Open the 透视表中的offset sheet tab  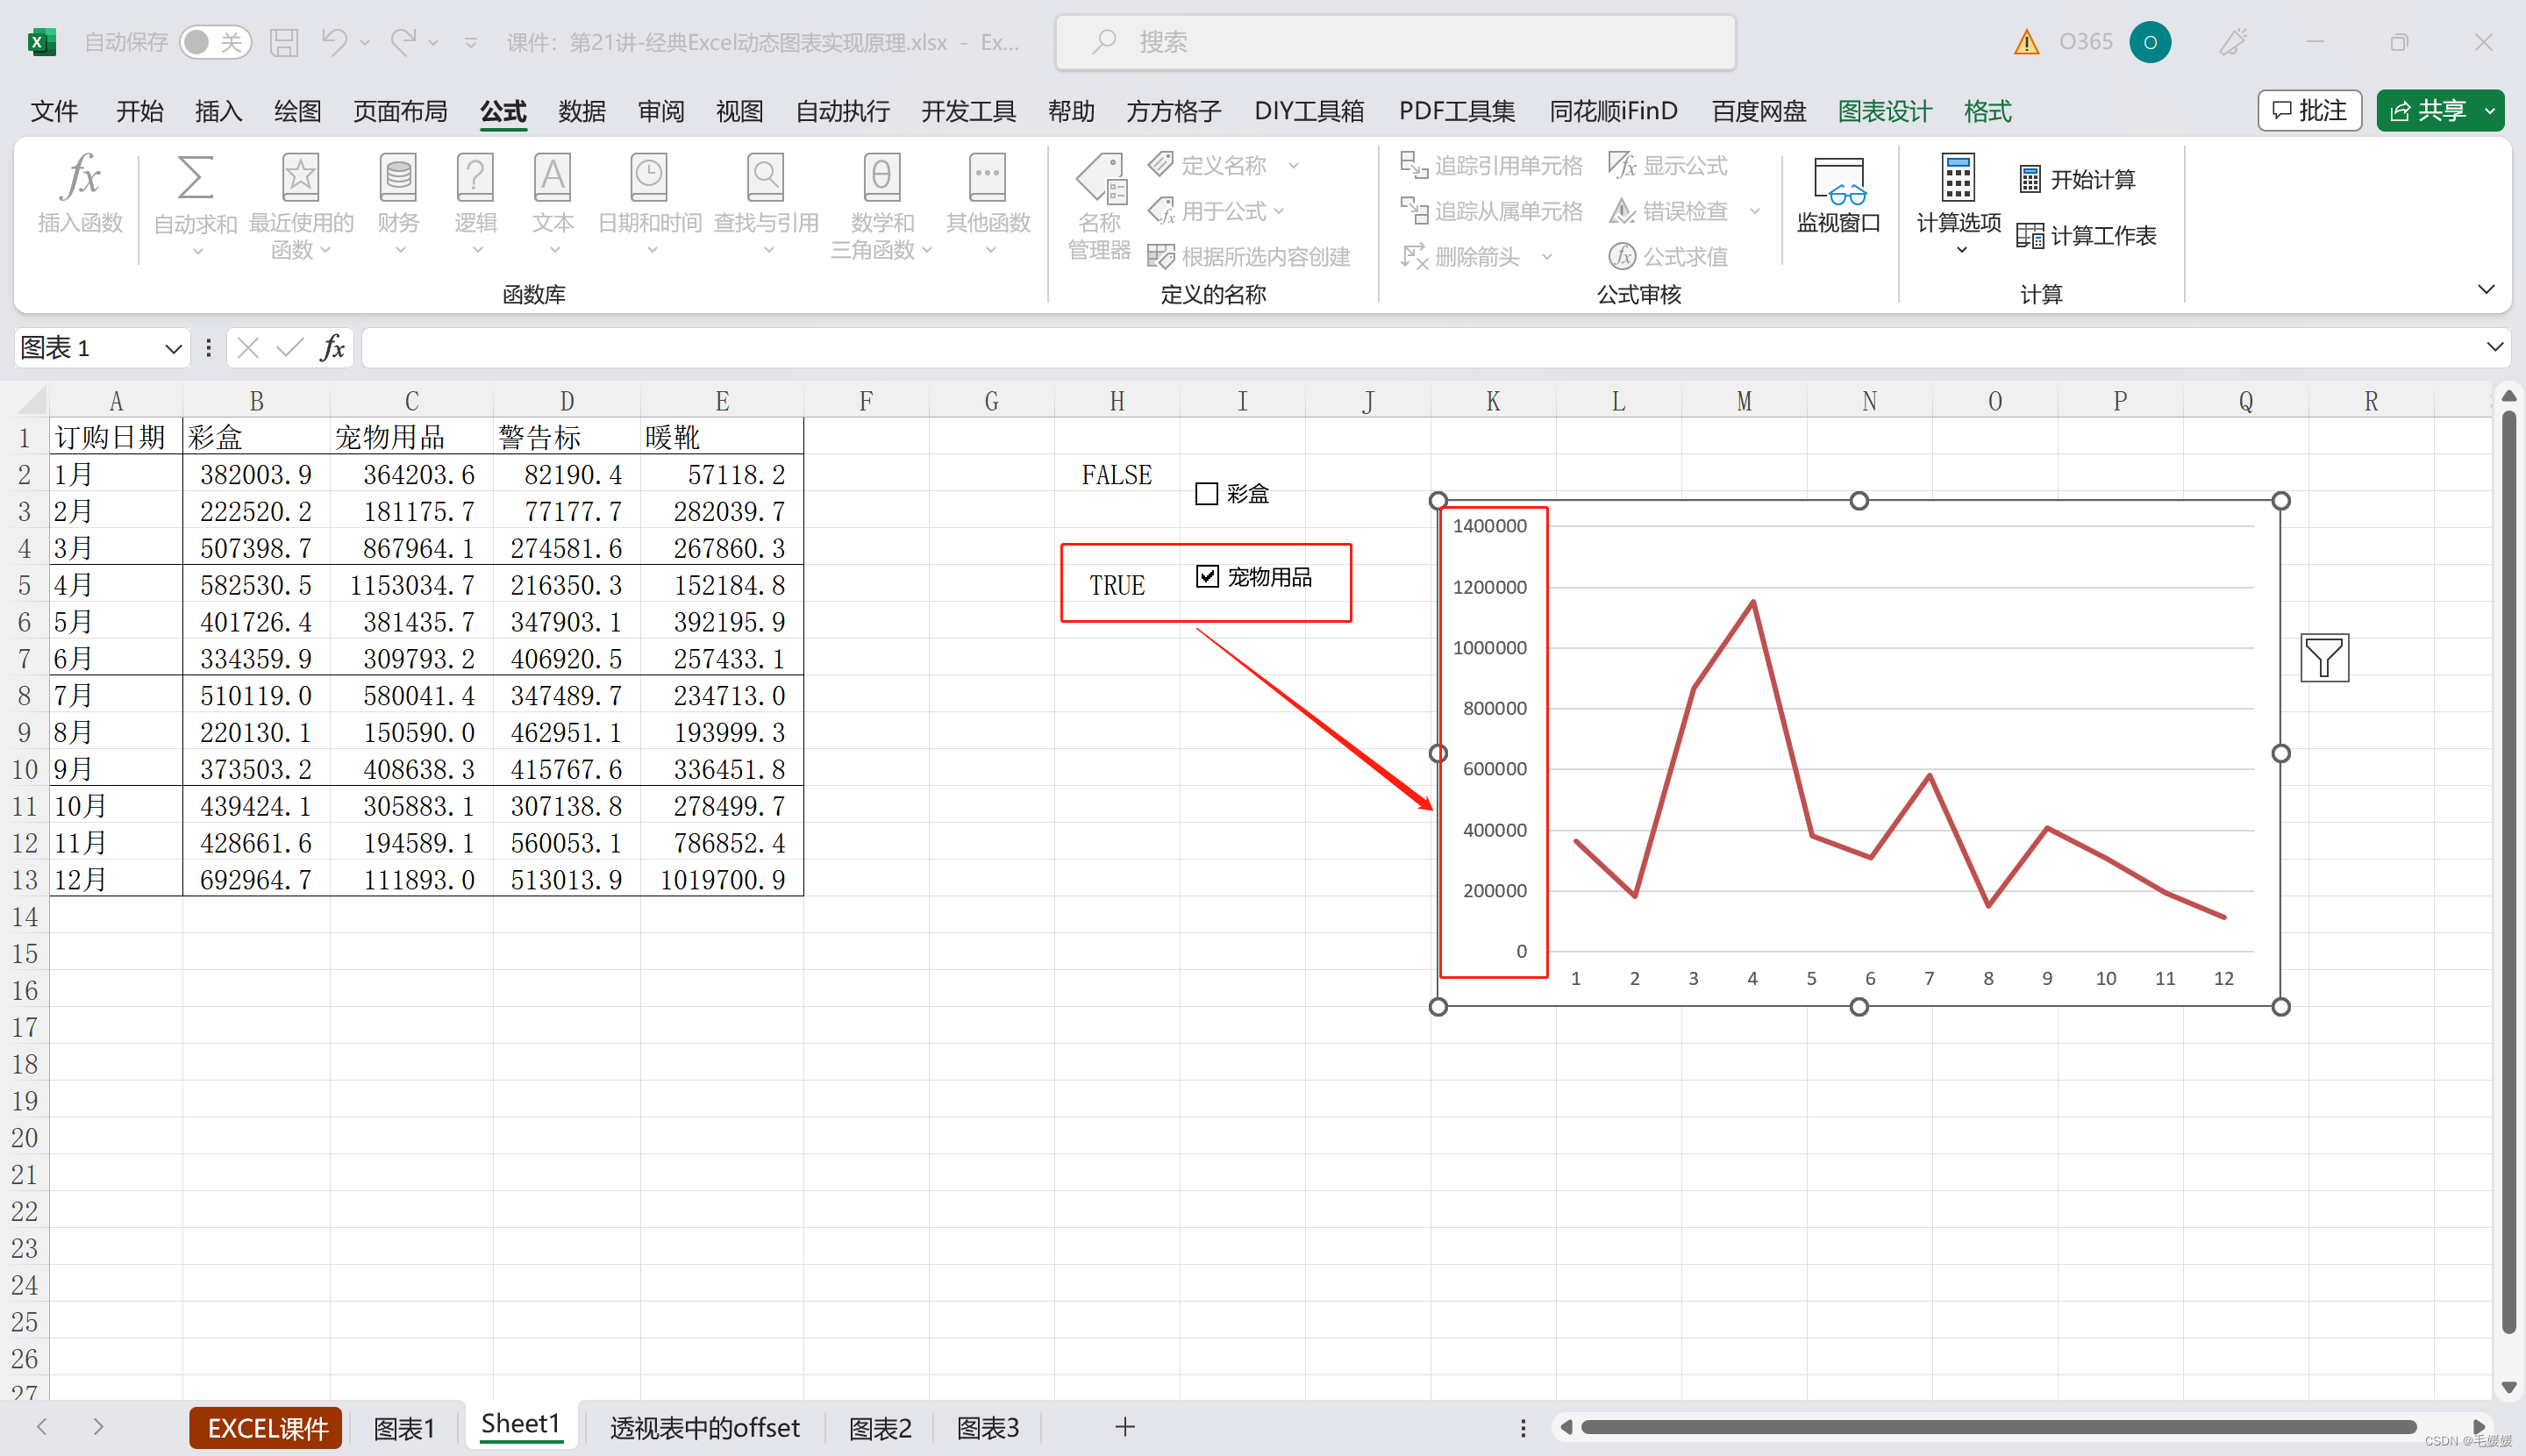(x=704, y=1428)
